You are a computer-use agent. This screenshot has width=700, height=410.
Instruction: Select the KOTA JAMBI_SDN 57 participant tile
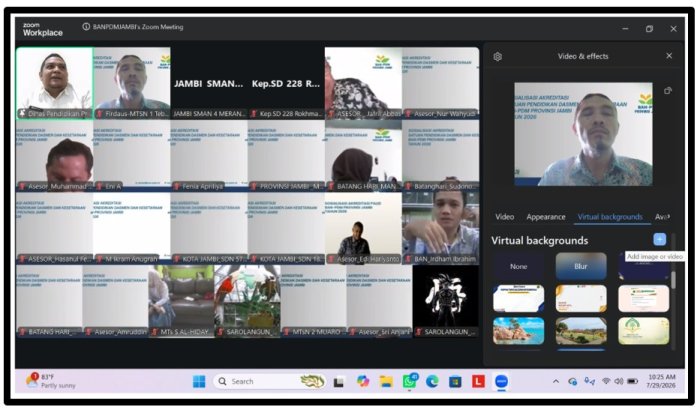point(209,229)
